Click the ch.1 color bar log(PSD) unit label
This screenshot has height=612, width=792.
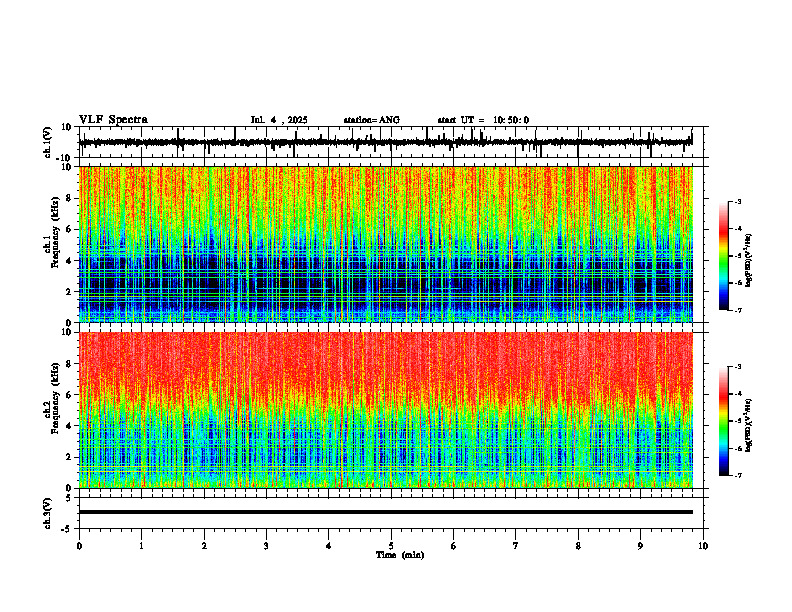[749, 261]
